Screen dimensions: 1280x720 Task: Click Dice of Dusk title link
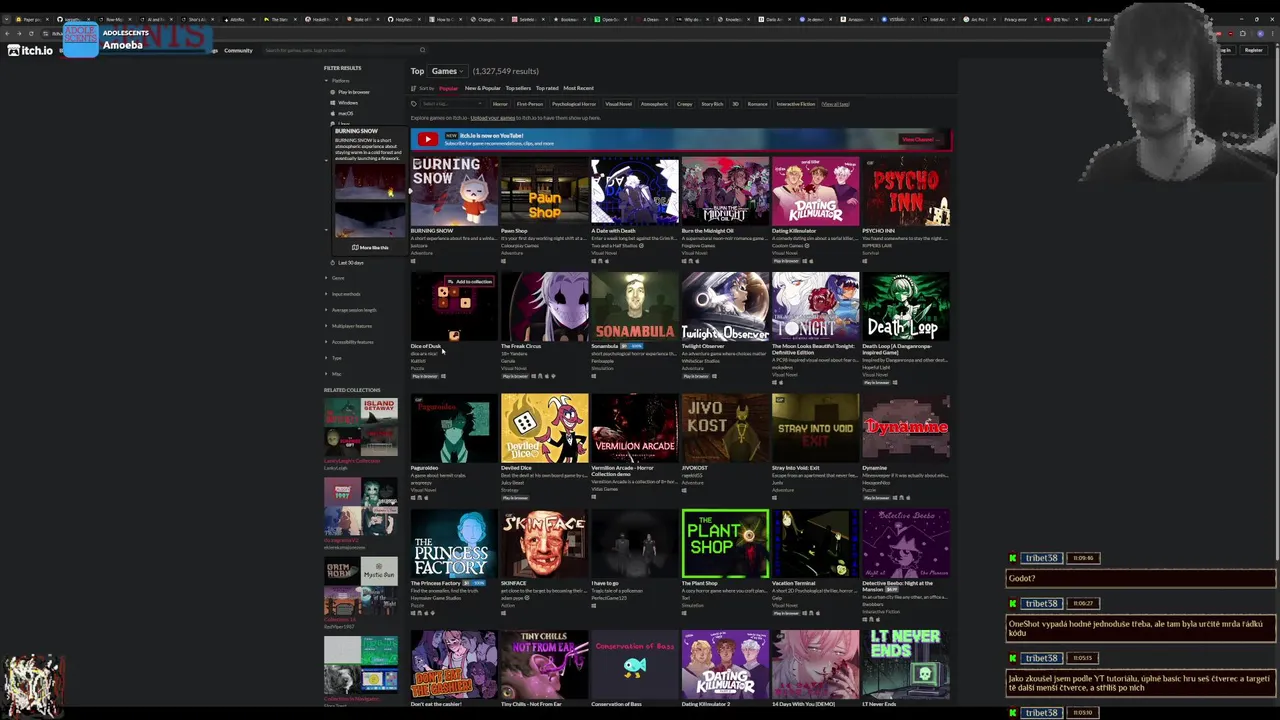[x=425, y=346]
